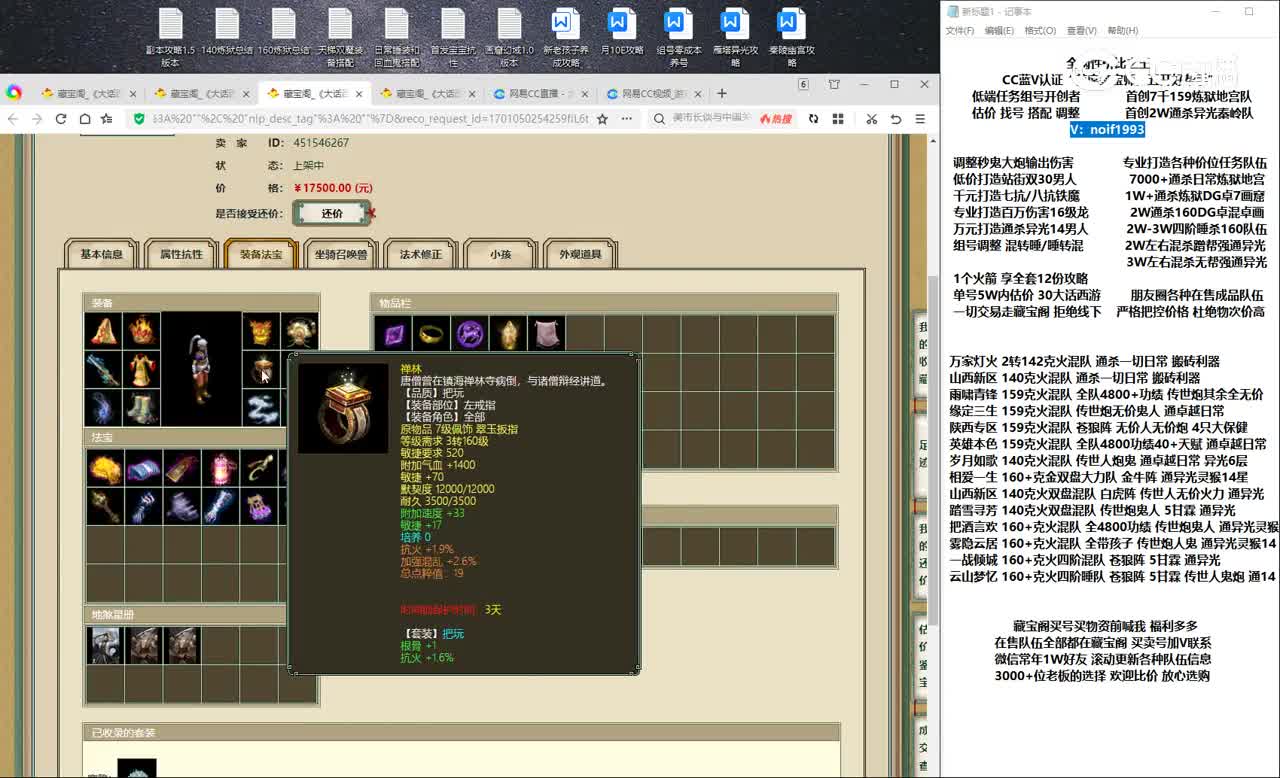Click the gold ring inventory item
This screenshot has height=778, width=1280.
click(x=431, y=333)
